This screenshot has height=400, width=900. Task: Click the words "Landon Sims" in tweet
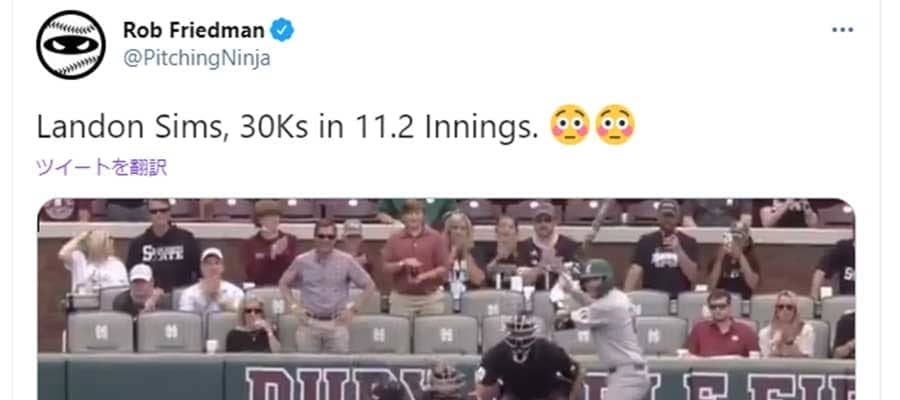[x=129, y=127]
